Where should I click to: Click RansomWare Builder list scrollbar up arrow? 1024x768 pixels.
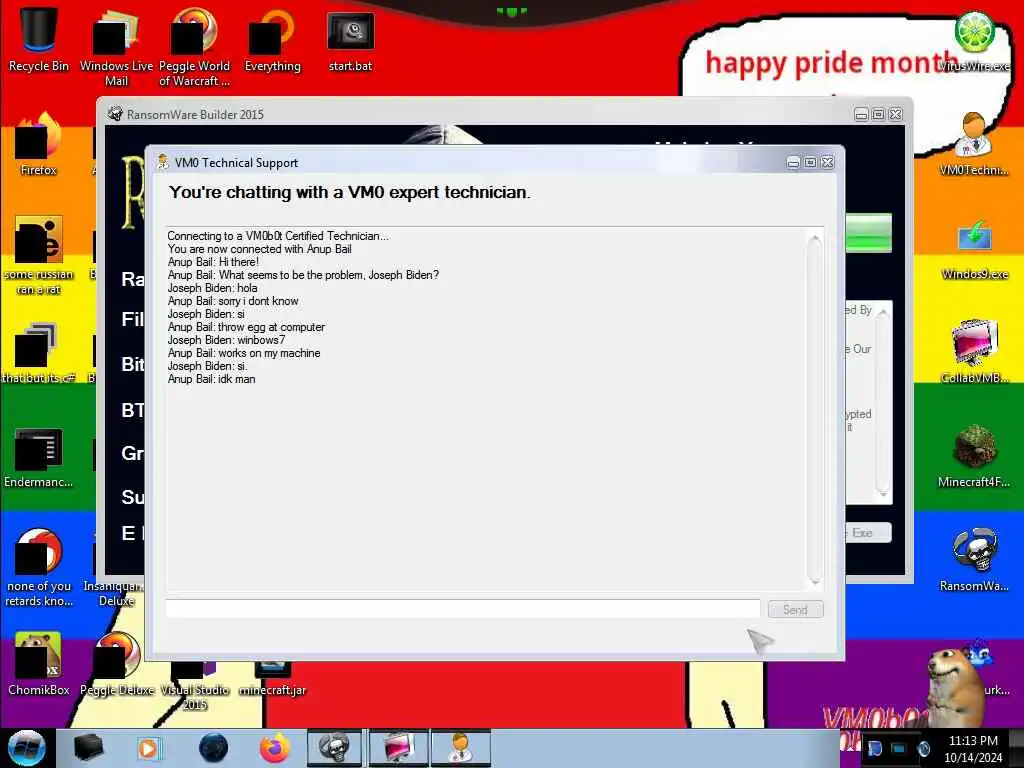(x=883, y=313)
